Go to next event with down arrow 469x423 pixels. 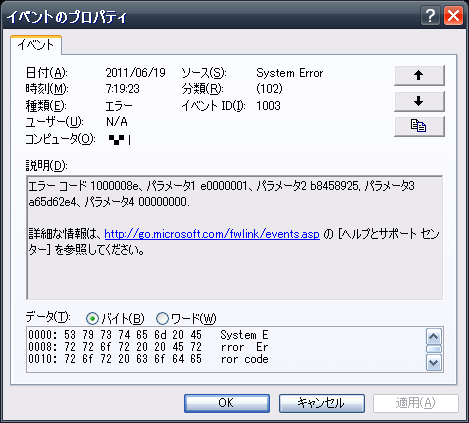419,101
